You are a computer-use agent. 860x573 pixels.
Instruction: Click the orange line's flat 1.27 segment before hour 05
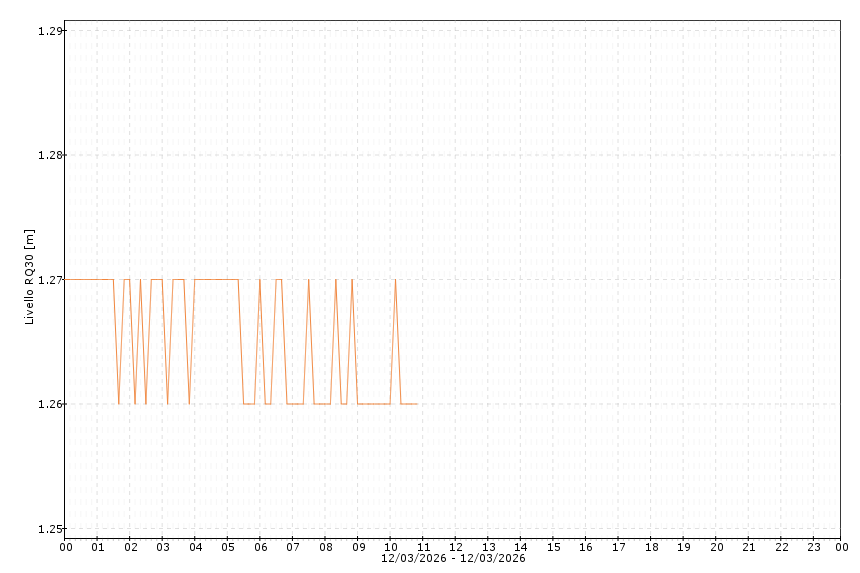pos(215,279)
